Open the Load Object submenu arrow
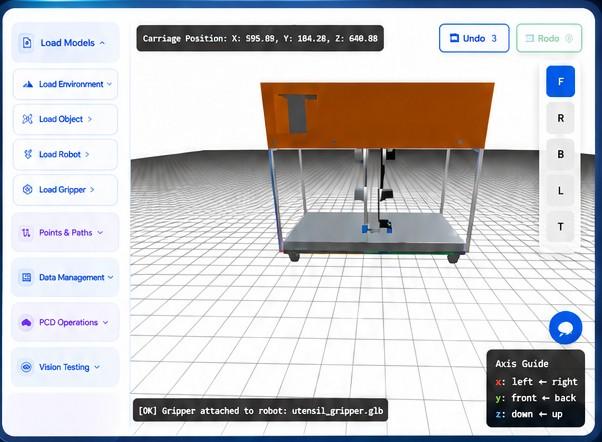 pos(90,119)
